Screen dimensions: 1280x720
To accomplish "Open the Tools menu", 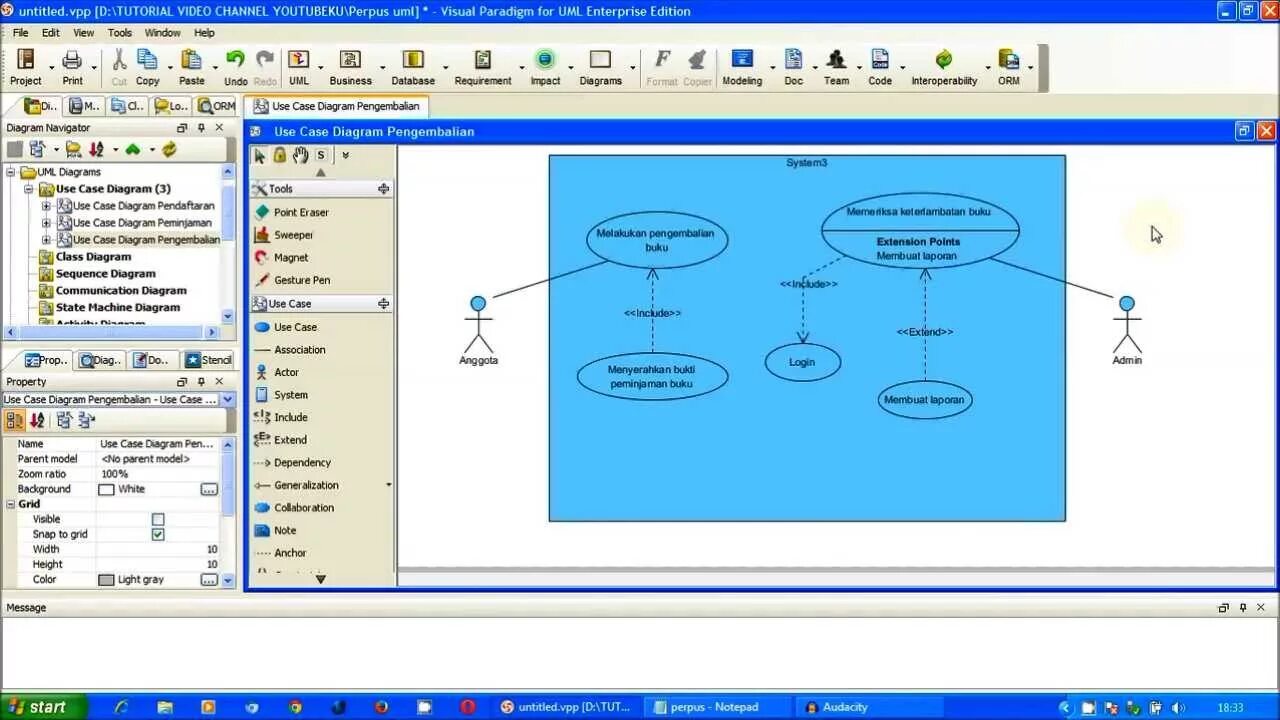I will click(120, 32).
